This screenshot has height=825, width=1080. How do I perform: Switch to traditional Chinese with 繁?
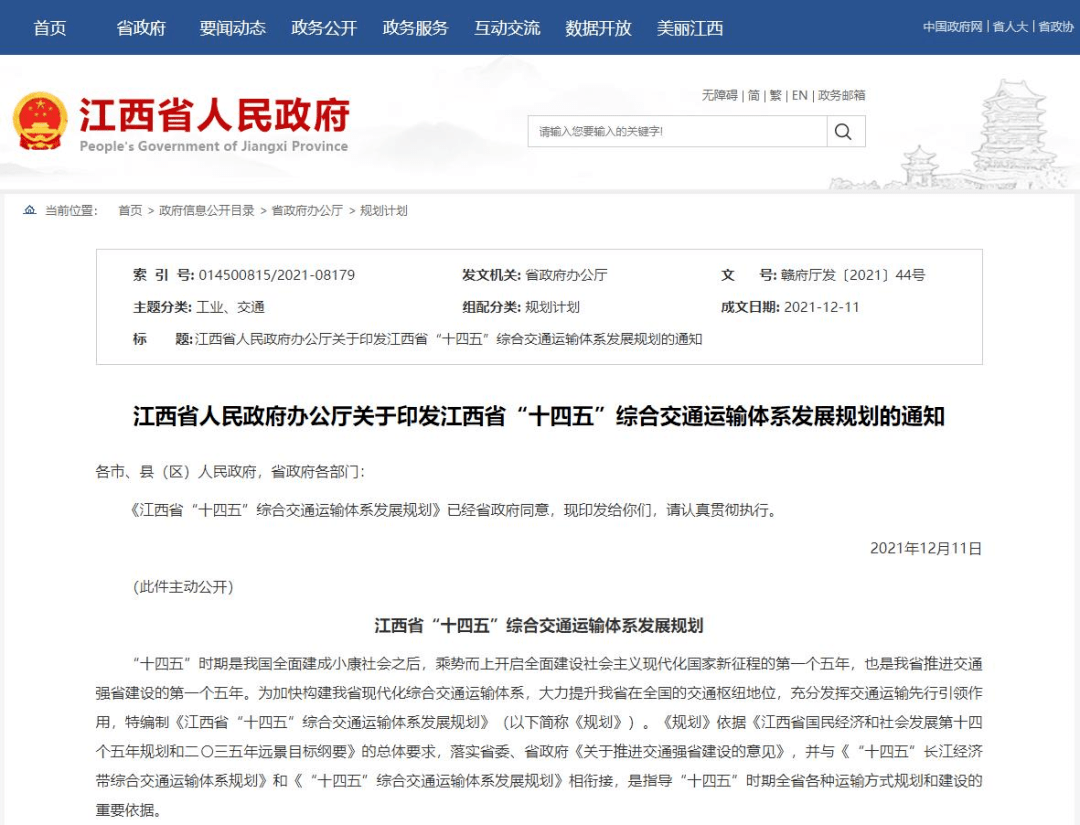[776, 95]
